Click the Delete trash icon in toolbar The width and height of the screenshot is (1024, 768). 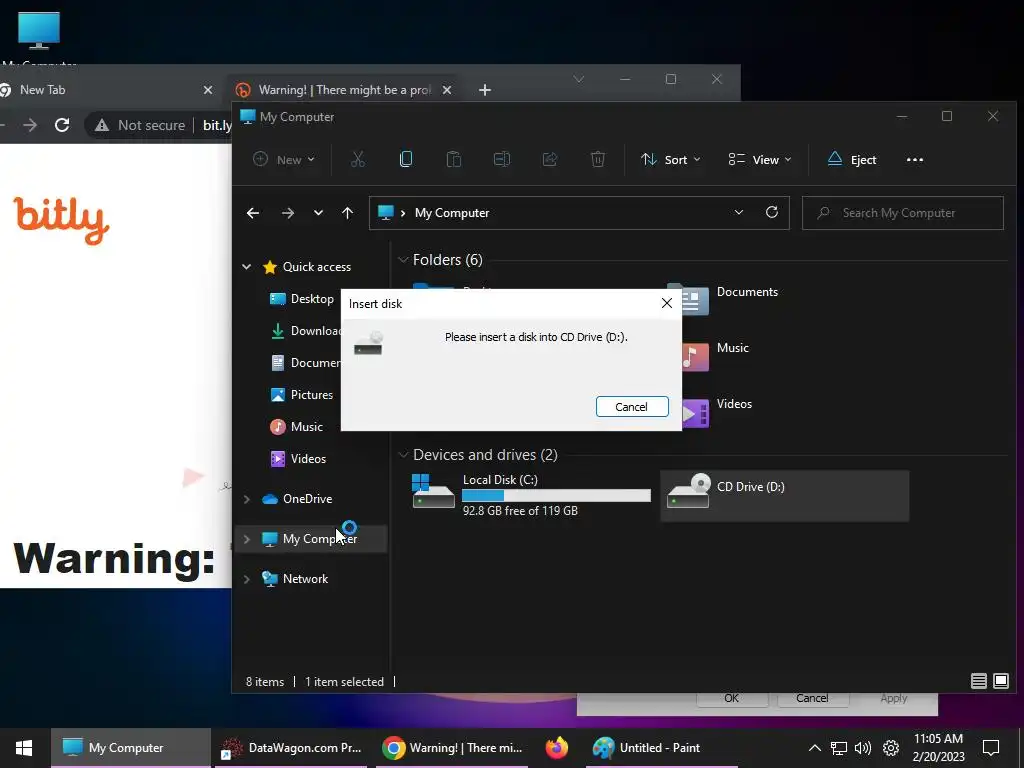pos(598,159)
